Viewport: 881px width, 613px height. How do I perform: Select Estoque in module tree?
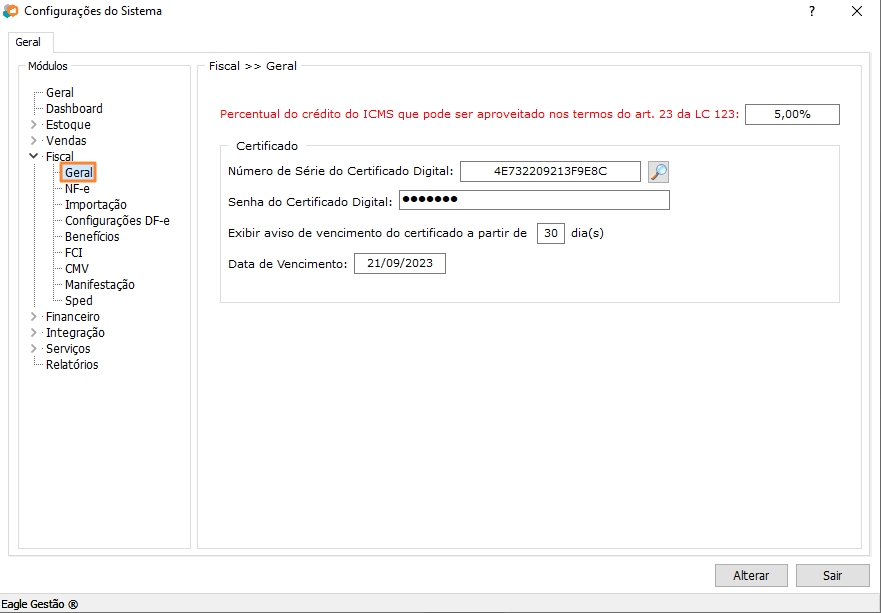pos(68,124)
